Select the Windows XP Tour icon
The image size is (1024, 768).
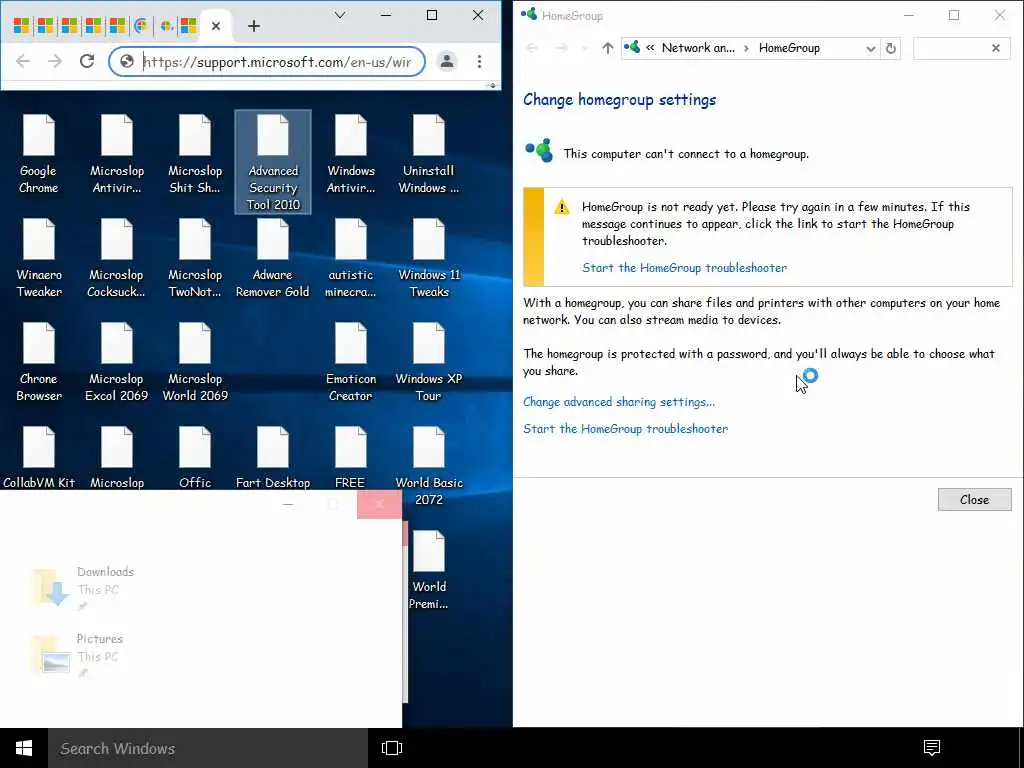[428, 362]
